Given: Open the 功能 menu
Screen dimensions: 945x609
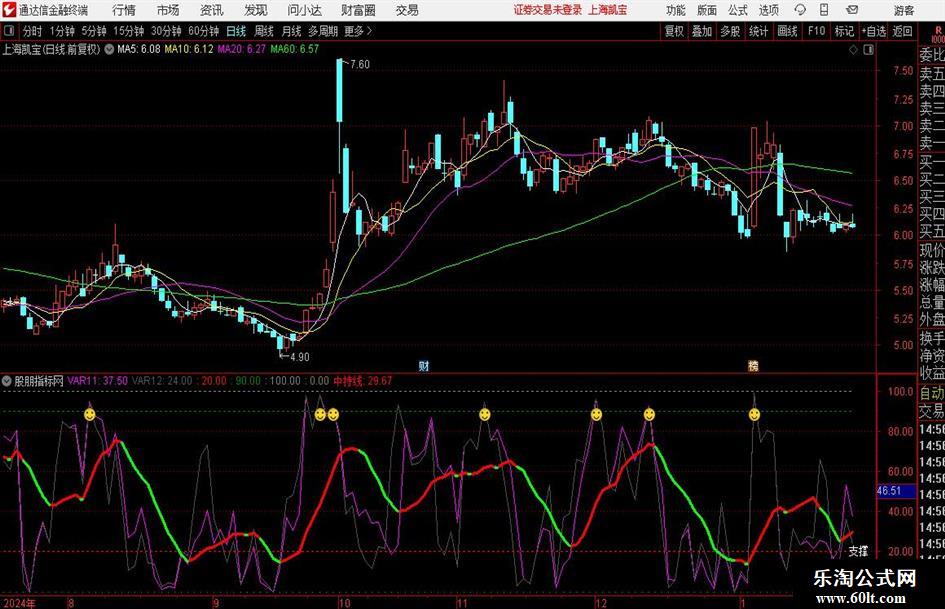Looking at the screenshot, I should tap(675, 10).
